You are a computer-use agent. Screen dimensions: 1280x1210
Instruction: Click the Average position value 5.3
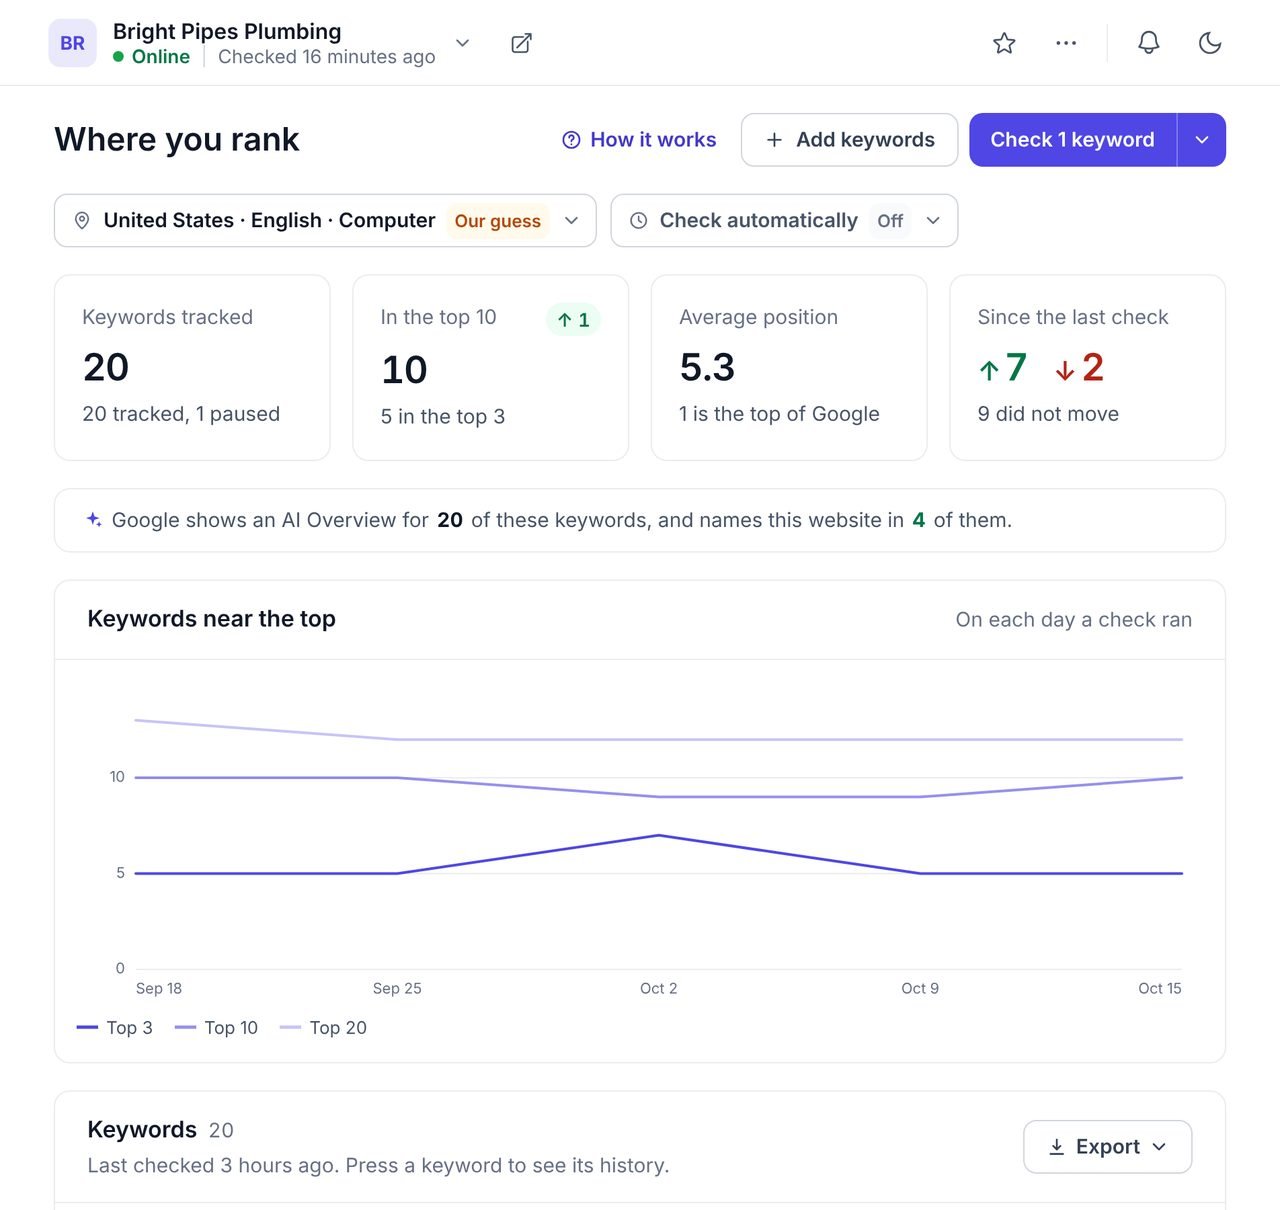tap(707, 367)
